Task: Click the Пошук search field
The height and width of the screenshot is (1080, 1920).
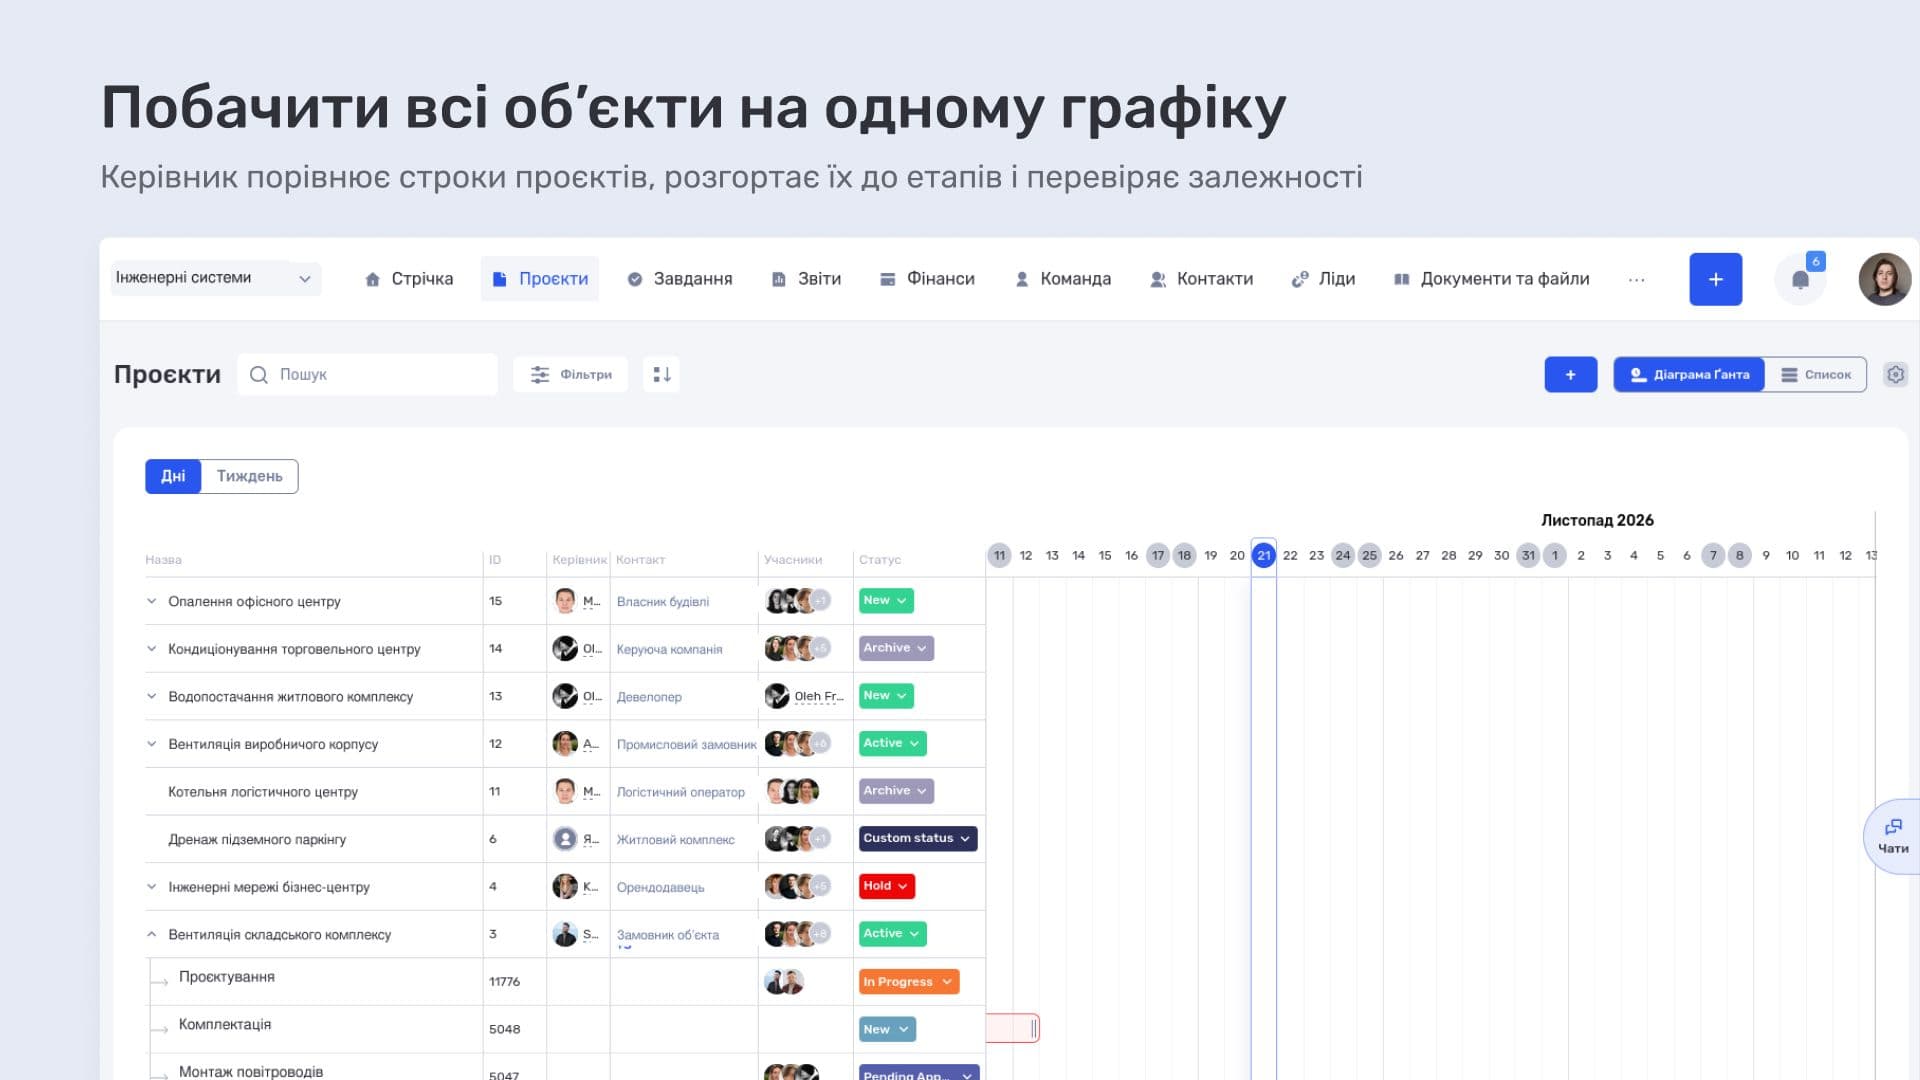Action: [x=367, y=374]
